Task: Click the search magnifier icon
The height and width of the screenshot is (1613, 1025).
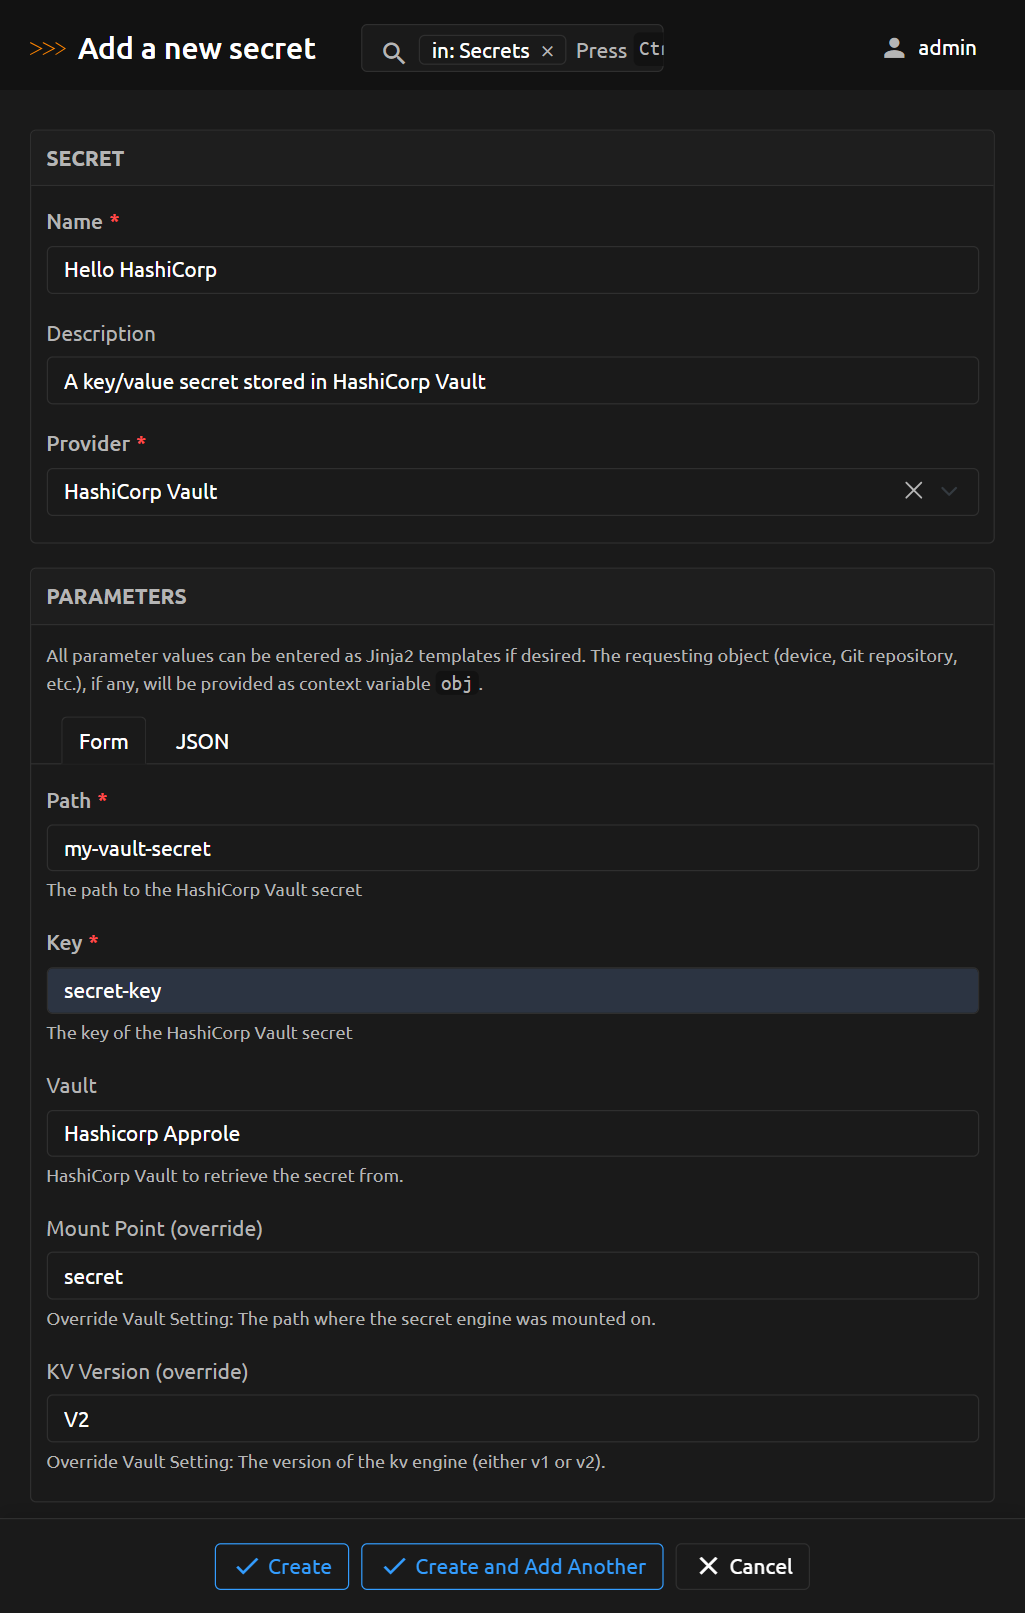Action: (394, 52)
